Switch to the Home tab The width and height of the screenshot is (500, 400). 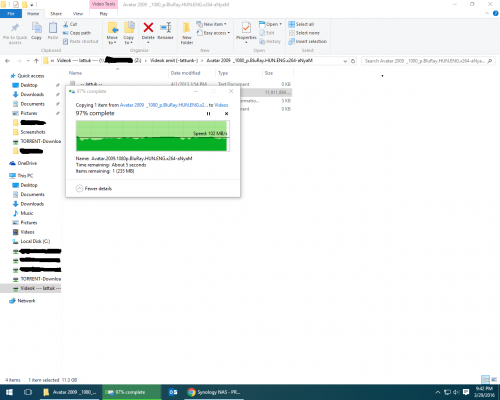33,14
